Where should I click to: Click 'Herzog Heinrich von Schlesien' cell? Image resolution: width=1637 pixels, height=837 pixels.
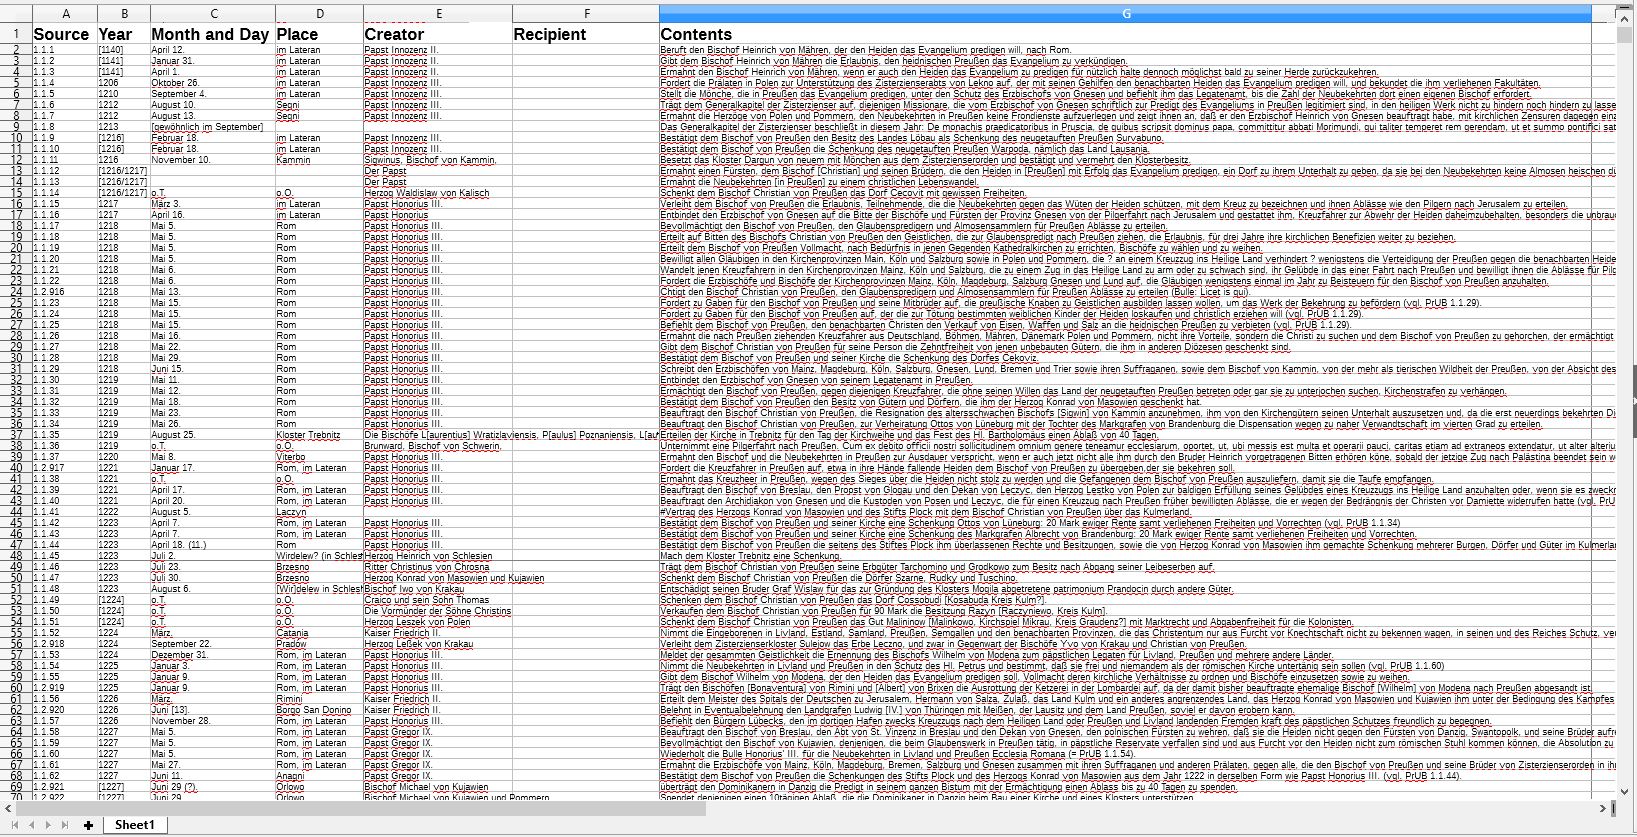tap(438, 556)
